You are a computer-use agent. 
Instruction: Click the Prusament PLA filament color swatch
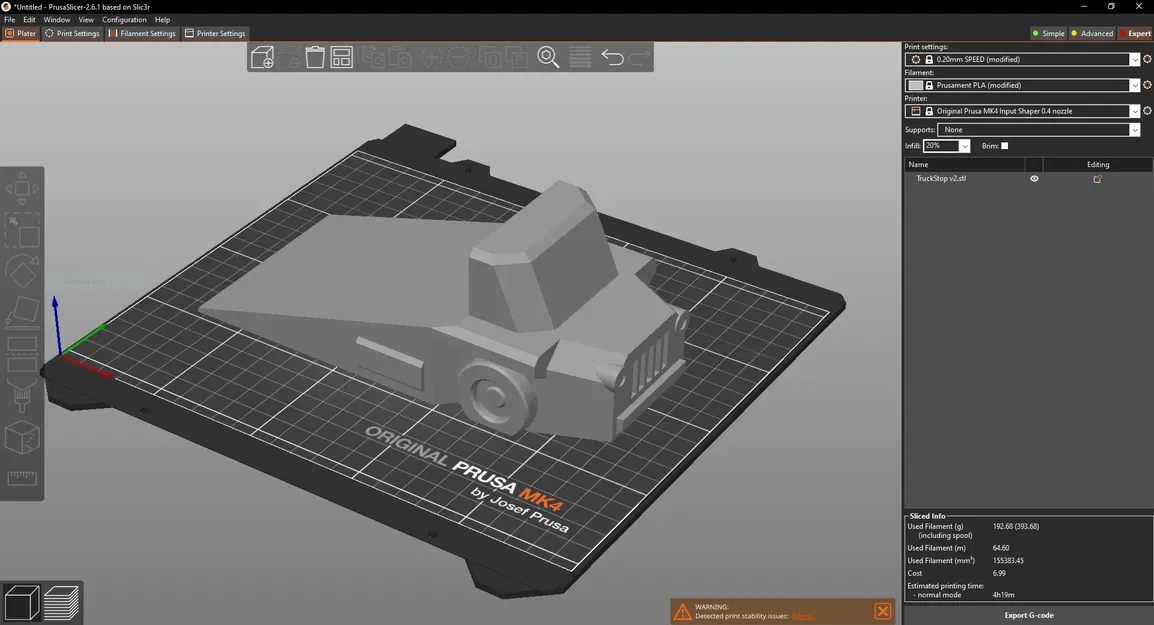[916, 86]
